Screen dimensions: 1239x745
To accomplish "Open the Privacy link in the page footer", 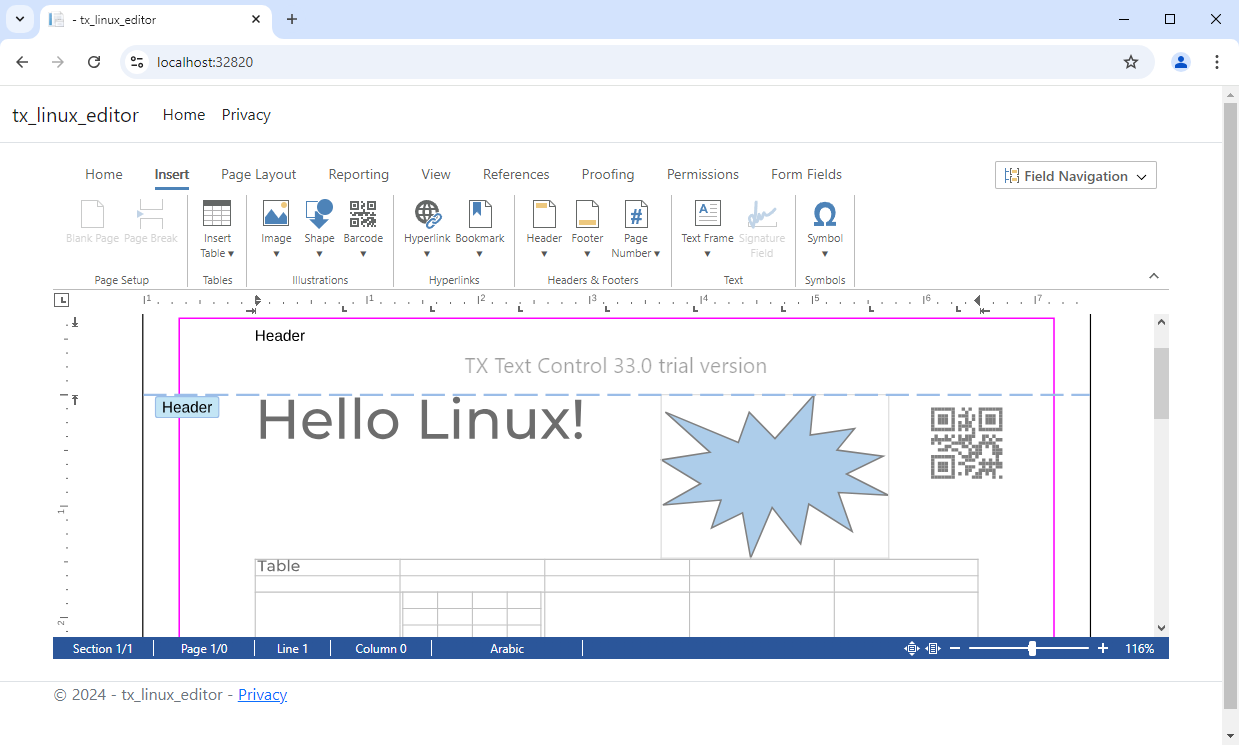I will [262, 694].
